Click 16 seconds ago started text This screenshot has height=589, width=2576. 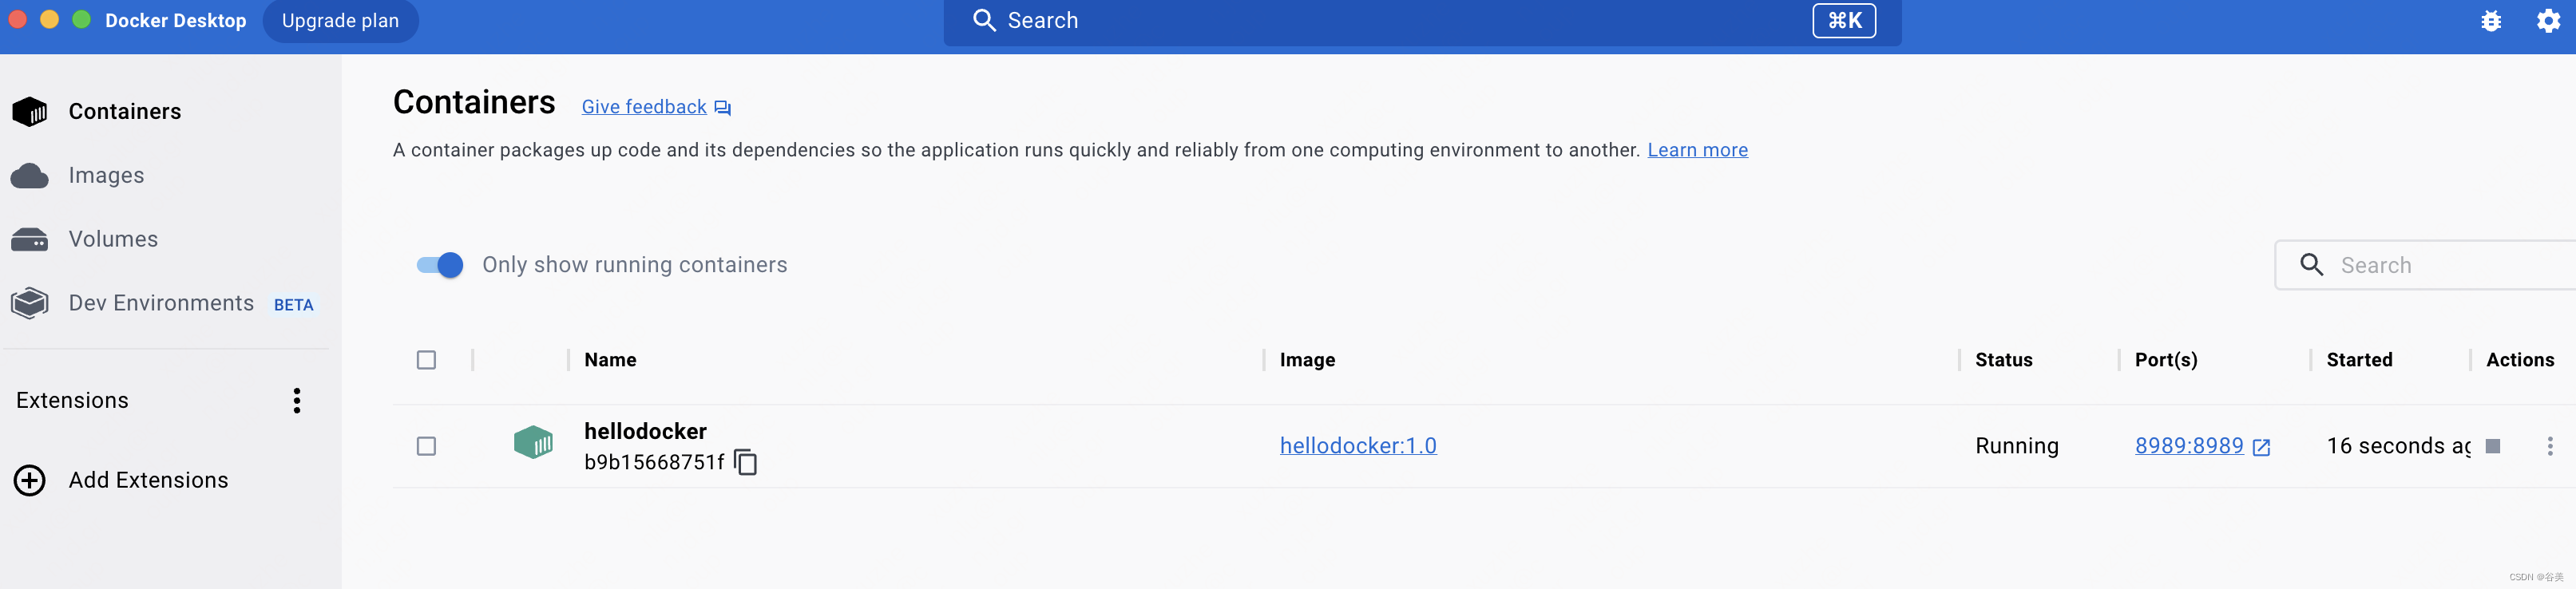(x=2398, y=446)
